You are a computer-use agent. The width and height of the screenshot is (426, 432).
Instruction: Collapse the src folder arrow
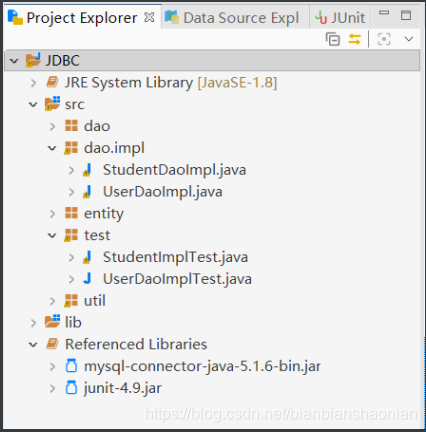point(33,105)
